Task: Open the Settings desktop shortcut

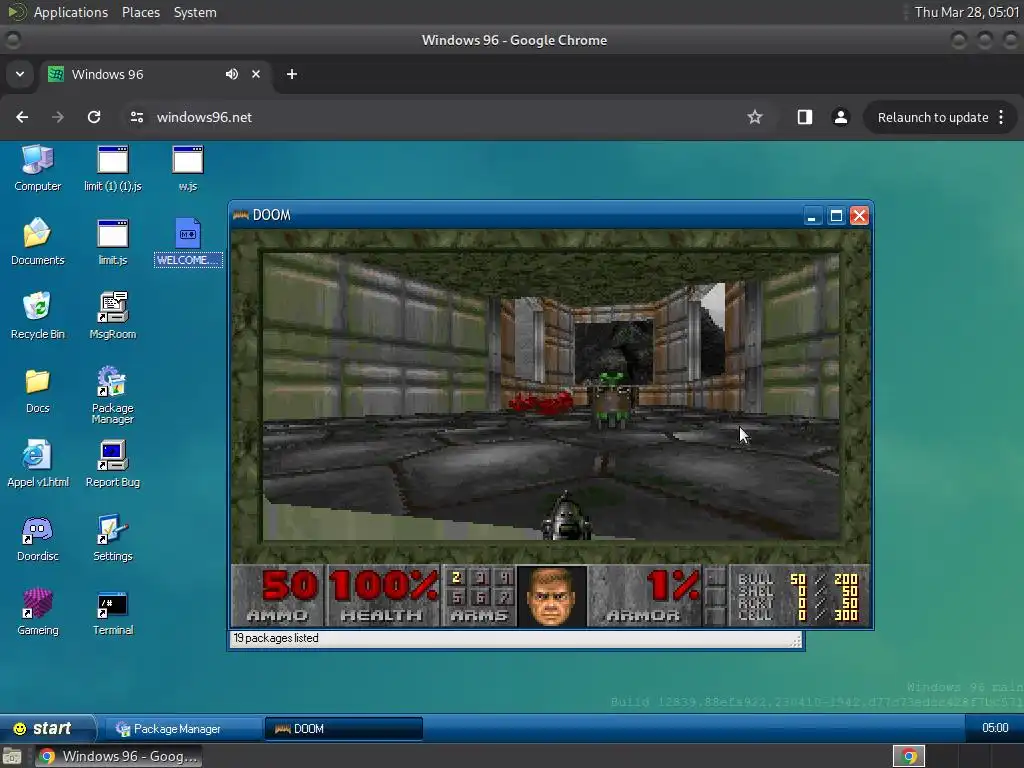Action: [x=112, y=538]
